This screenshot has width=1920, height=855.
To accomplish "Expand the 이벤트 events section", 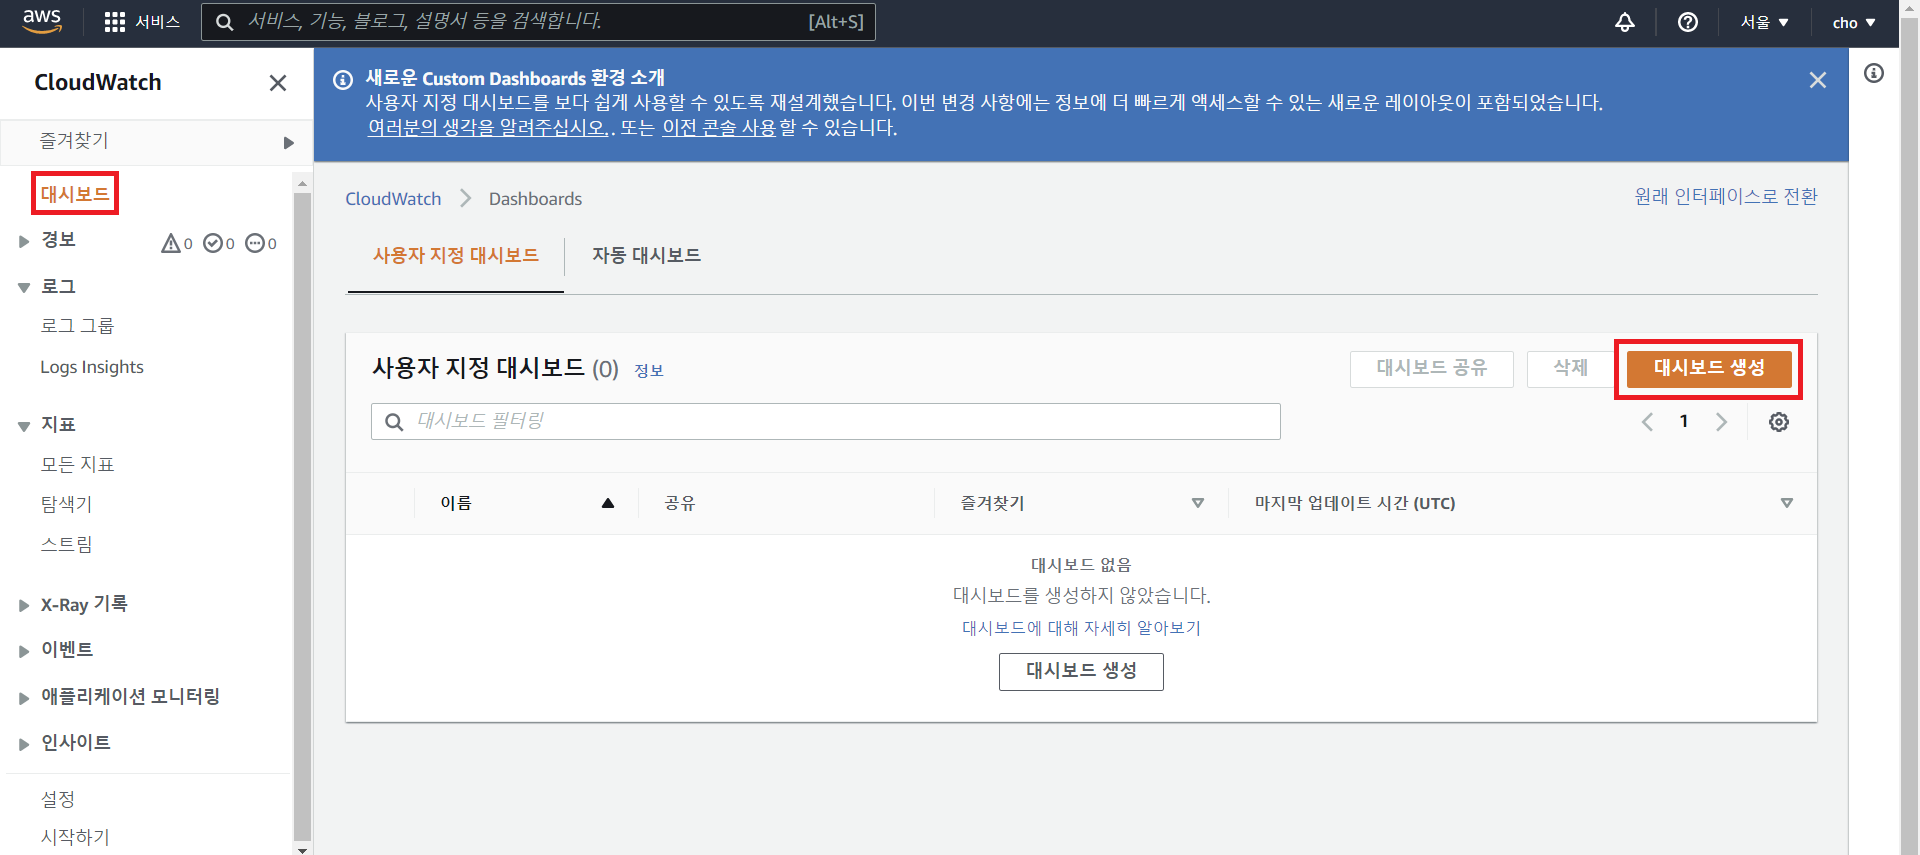I will click(23, 651).
